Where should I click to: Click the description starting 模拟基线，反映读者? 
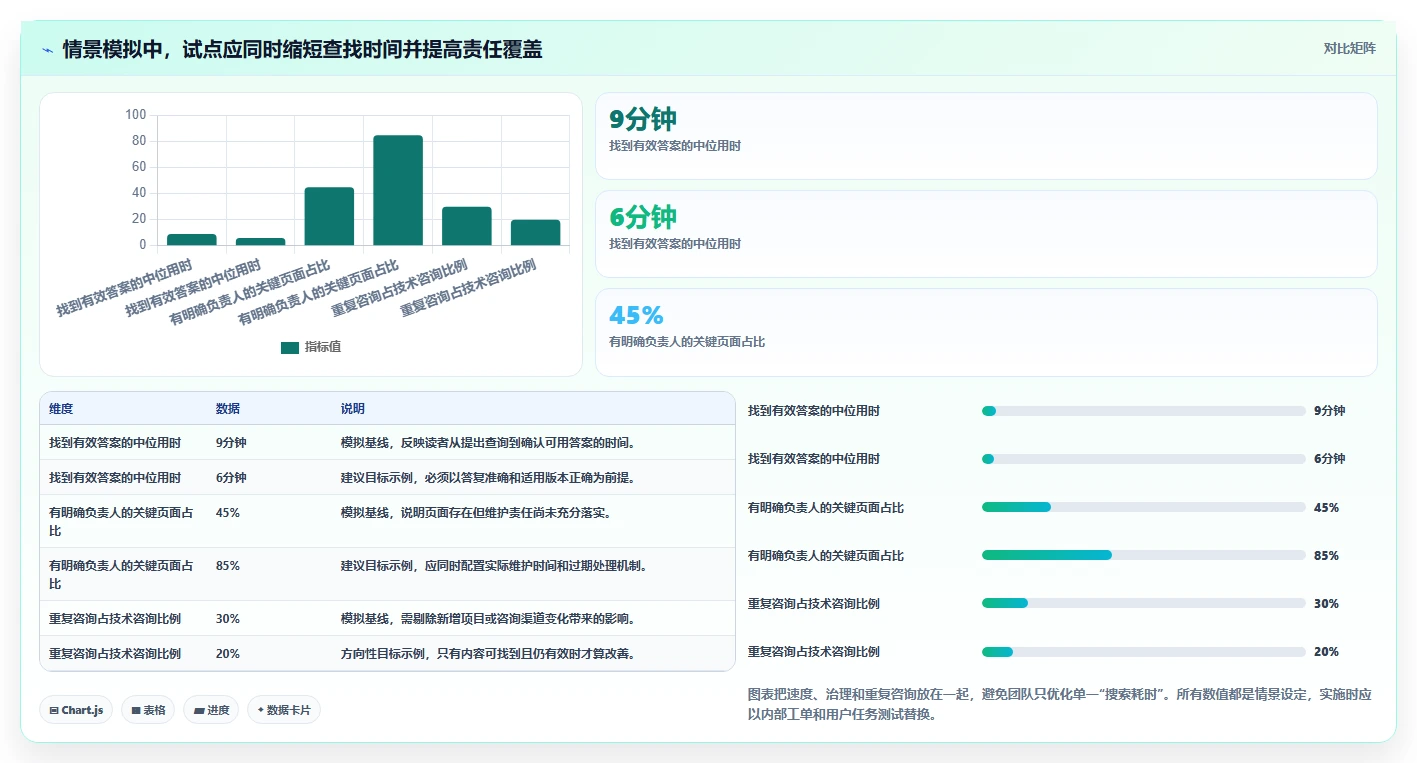[x=490, y=442]
